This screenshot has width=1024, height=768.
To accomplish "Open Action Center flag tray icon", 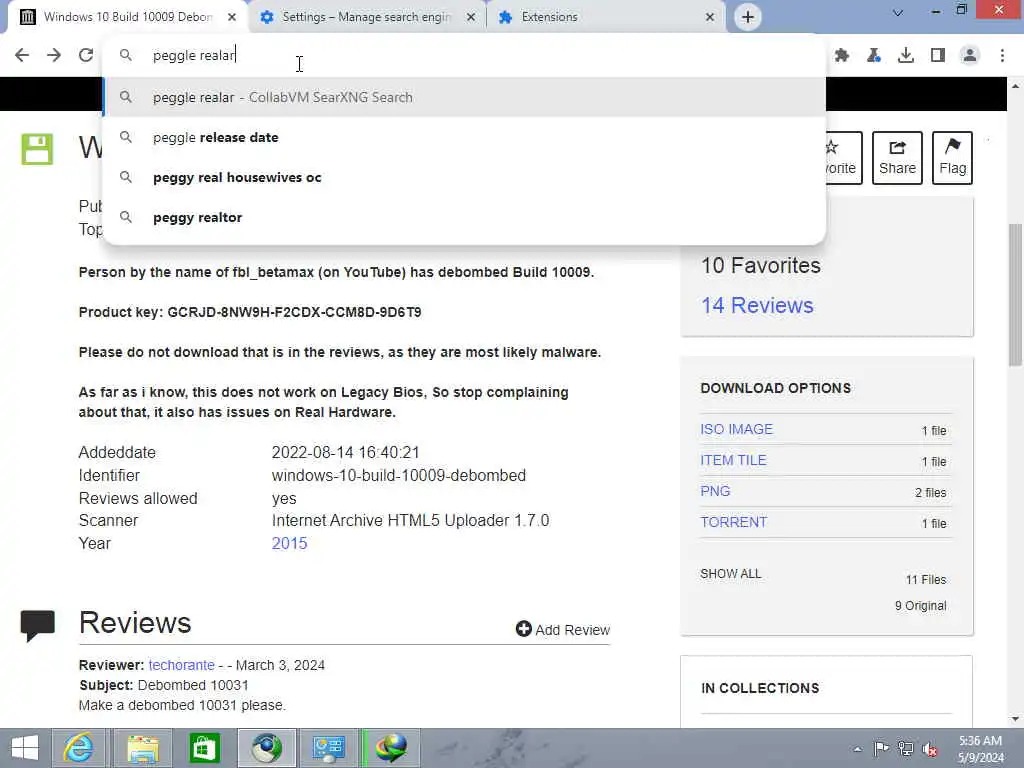I will [881, 749].
